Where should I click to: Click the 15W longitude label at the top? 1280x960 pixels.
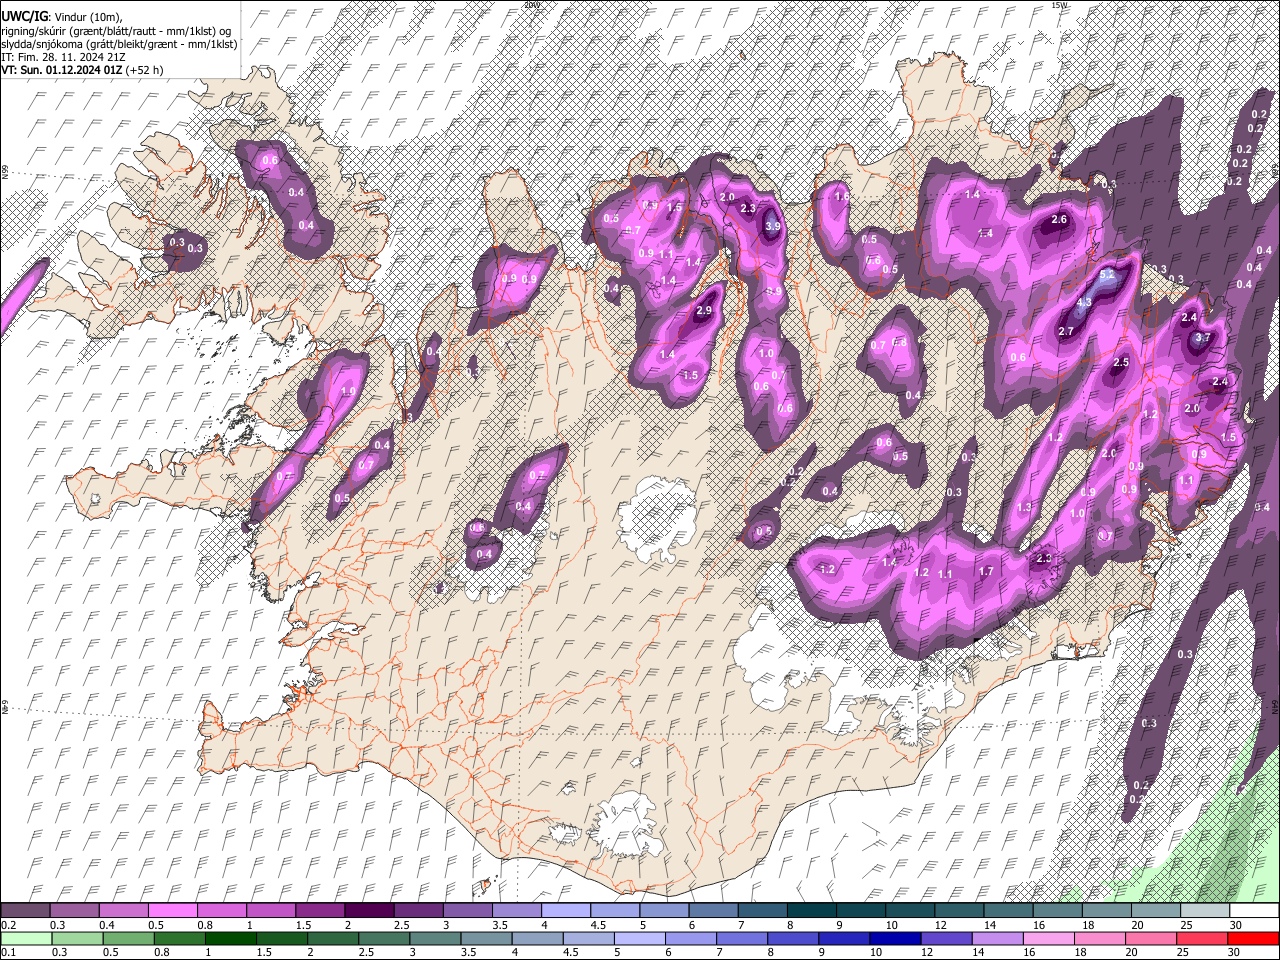(1060, 5)
